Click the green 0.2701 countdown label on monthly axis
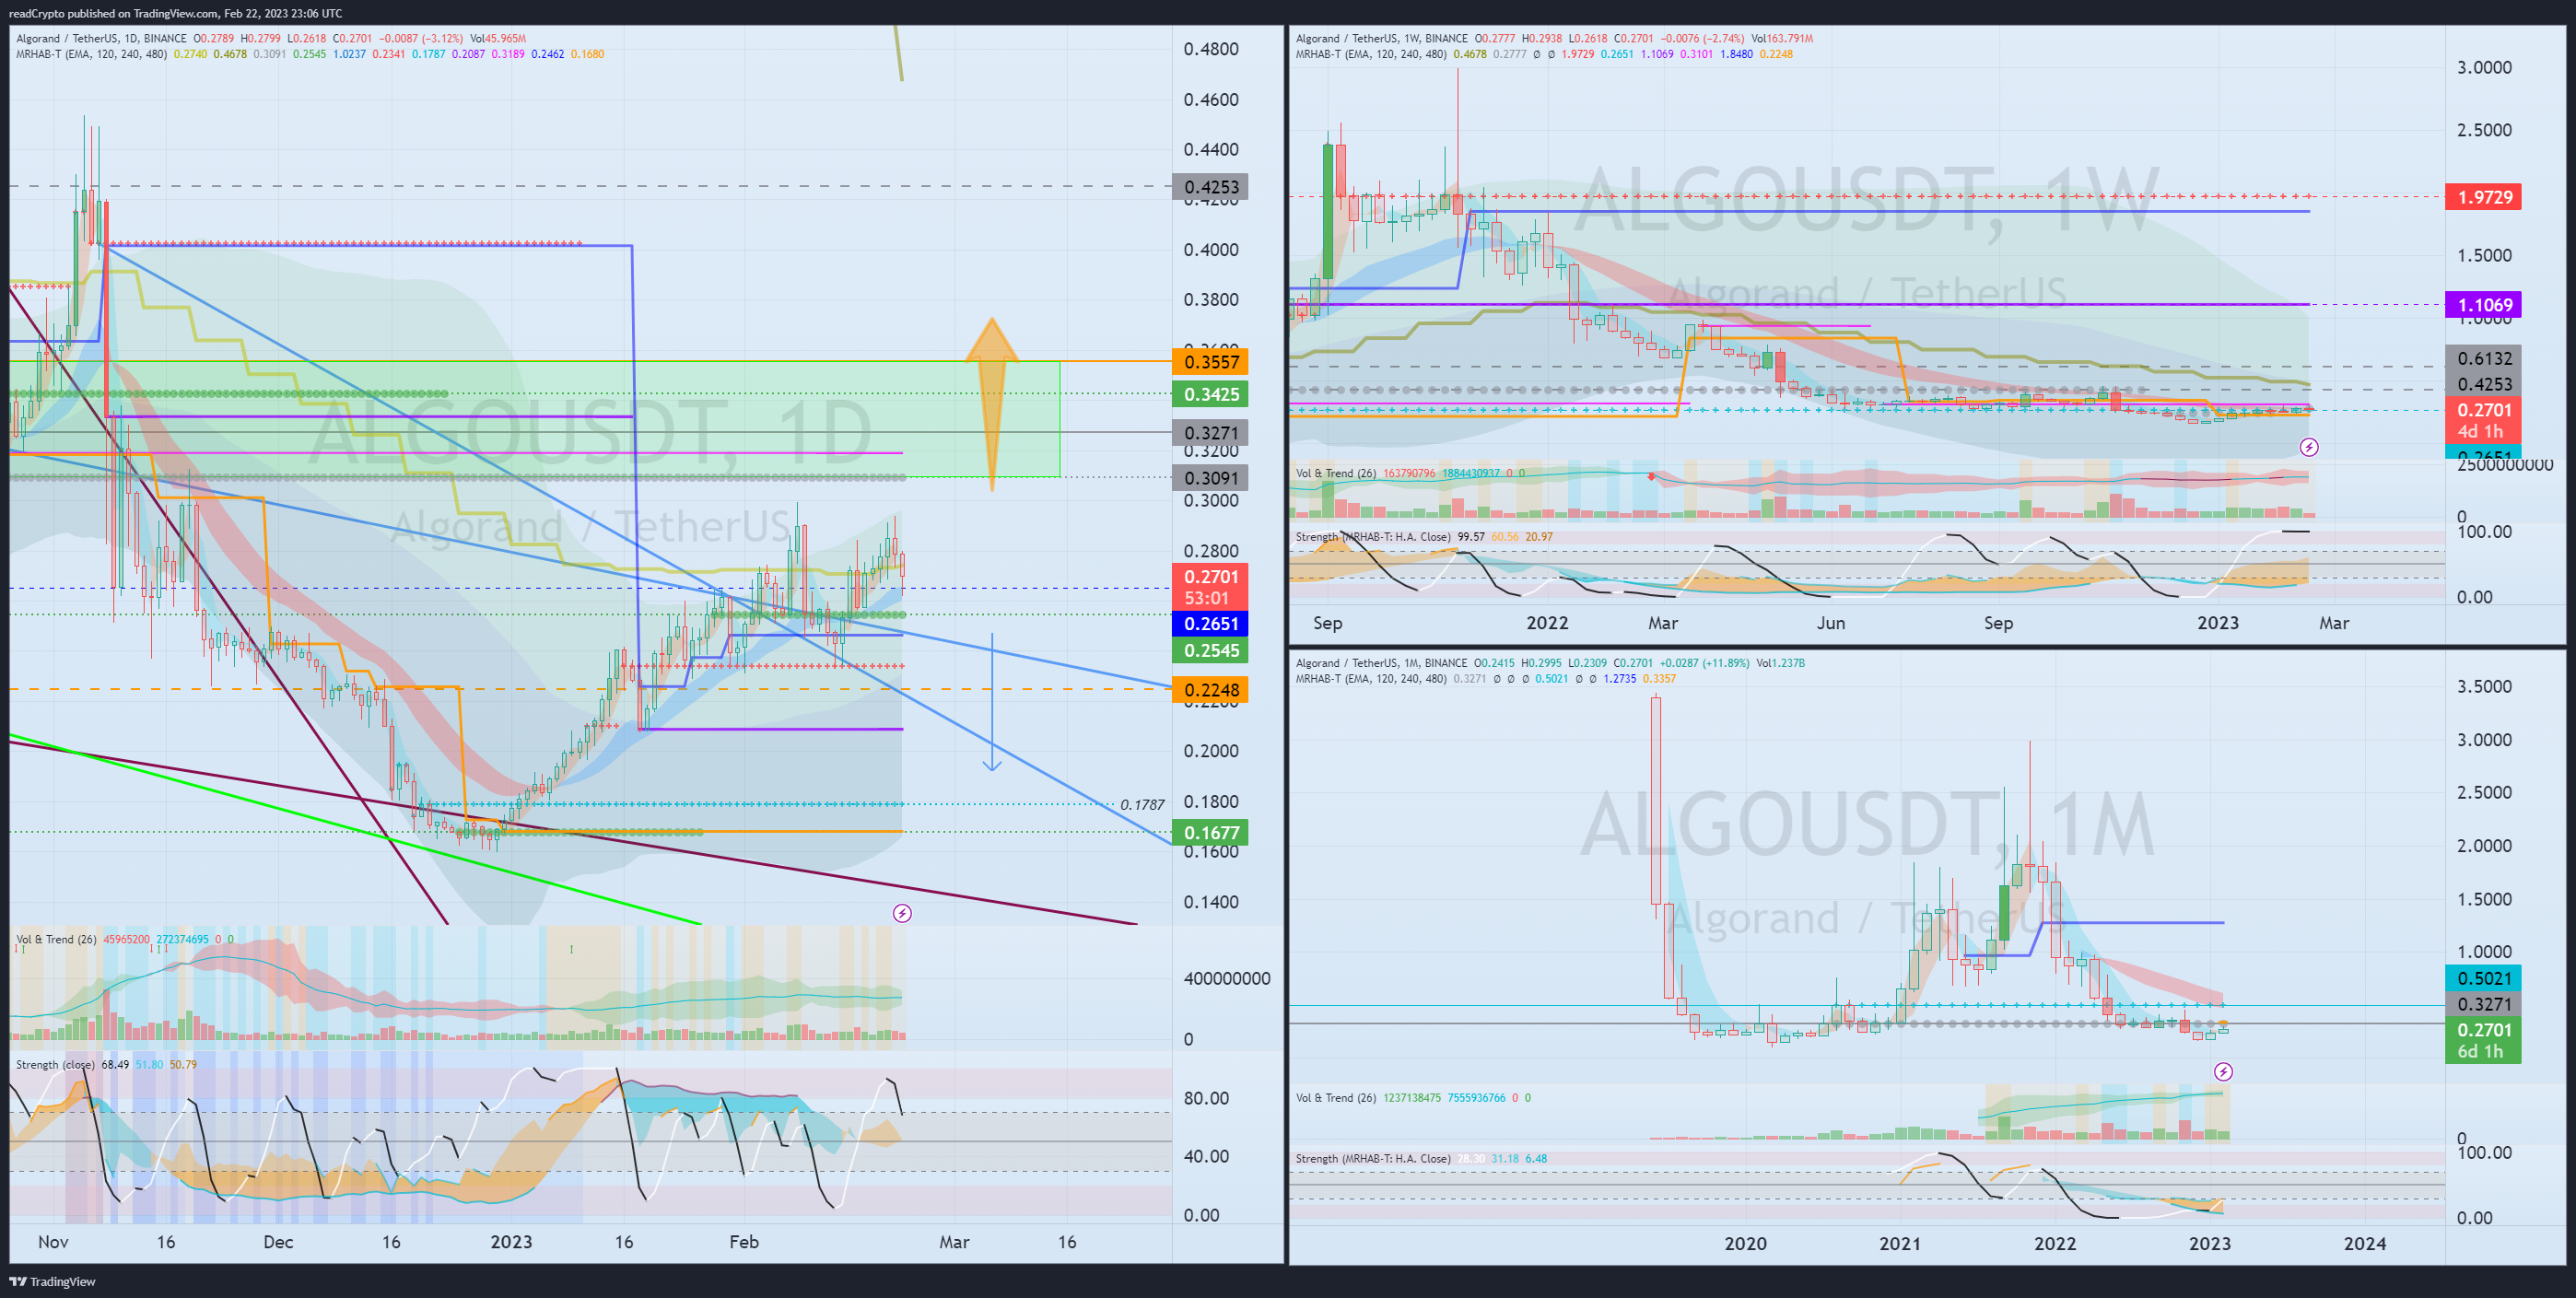Viewport: 2576px width, 1298px height. (2484, 1041)
